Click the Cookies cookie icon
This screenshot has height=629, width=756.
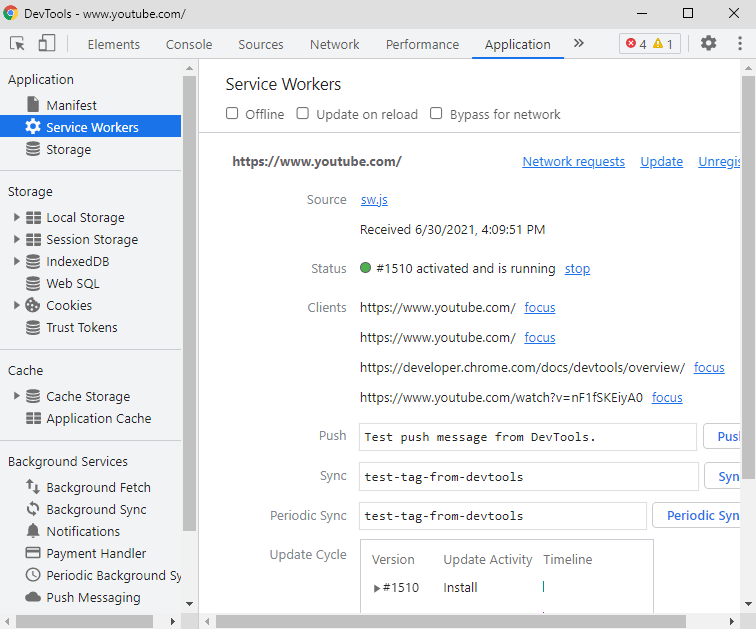pos(33,305)
